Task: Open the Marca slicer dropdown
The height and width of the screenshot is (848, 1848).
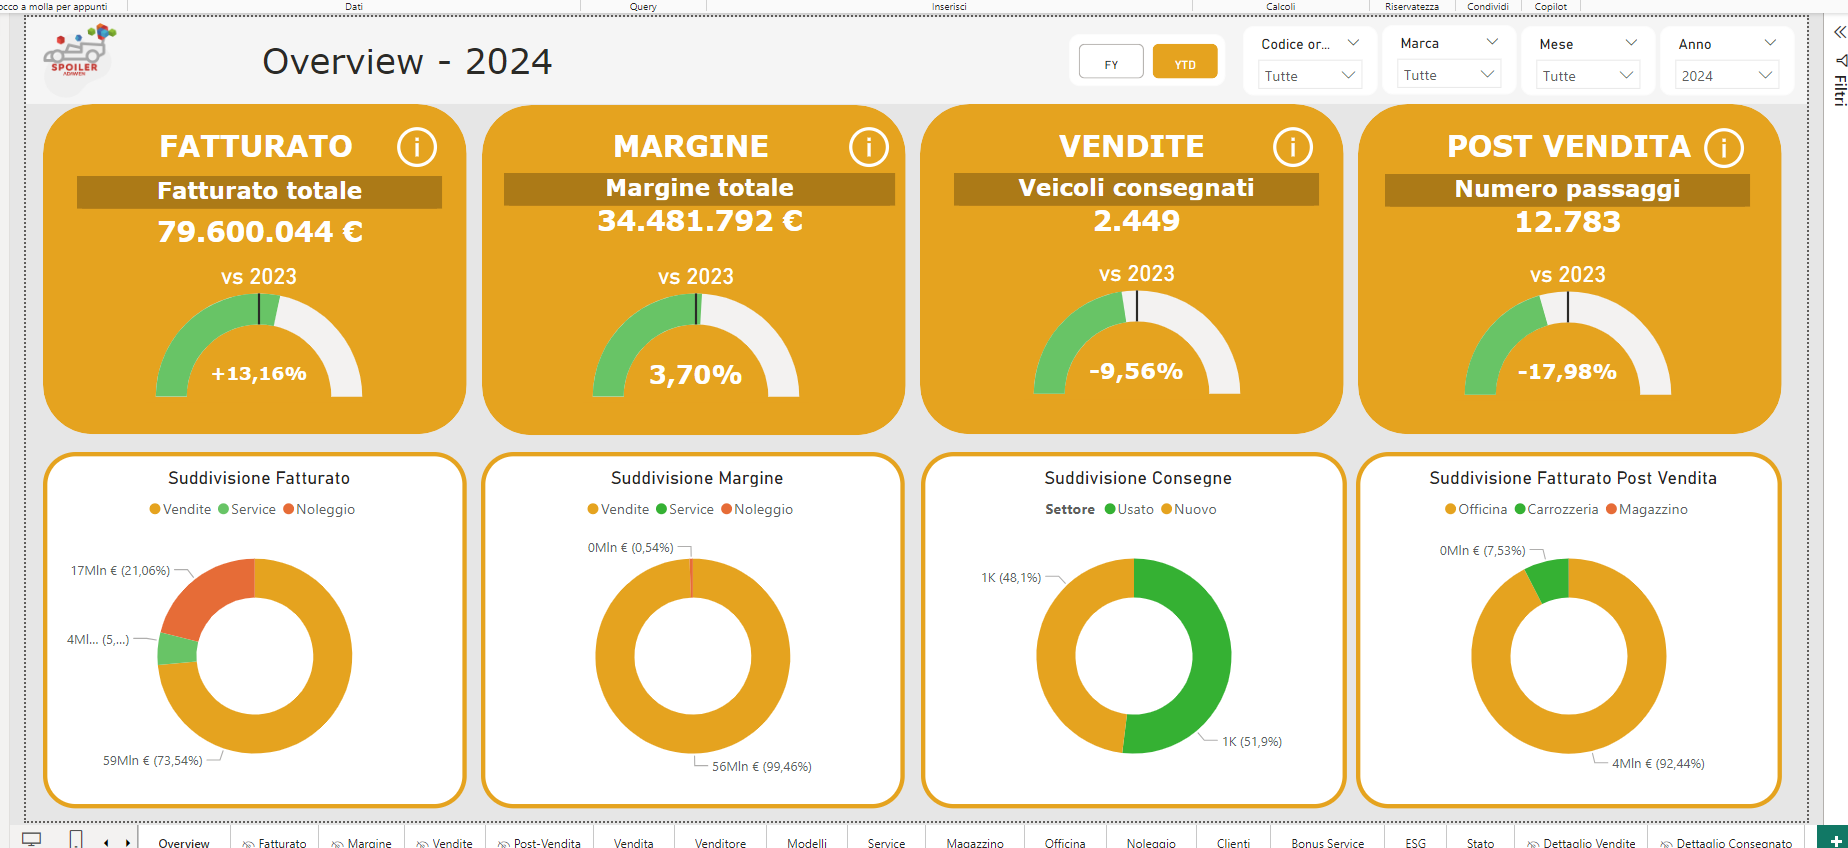Action: (1449, 75)
